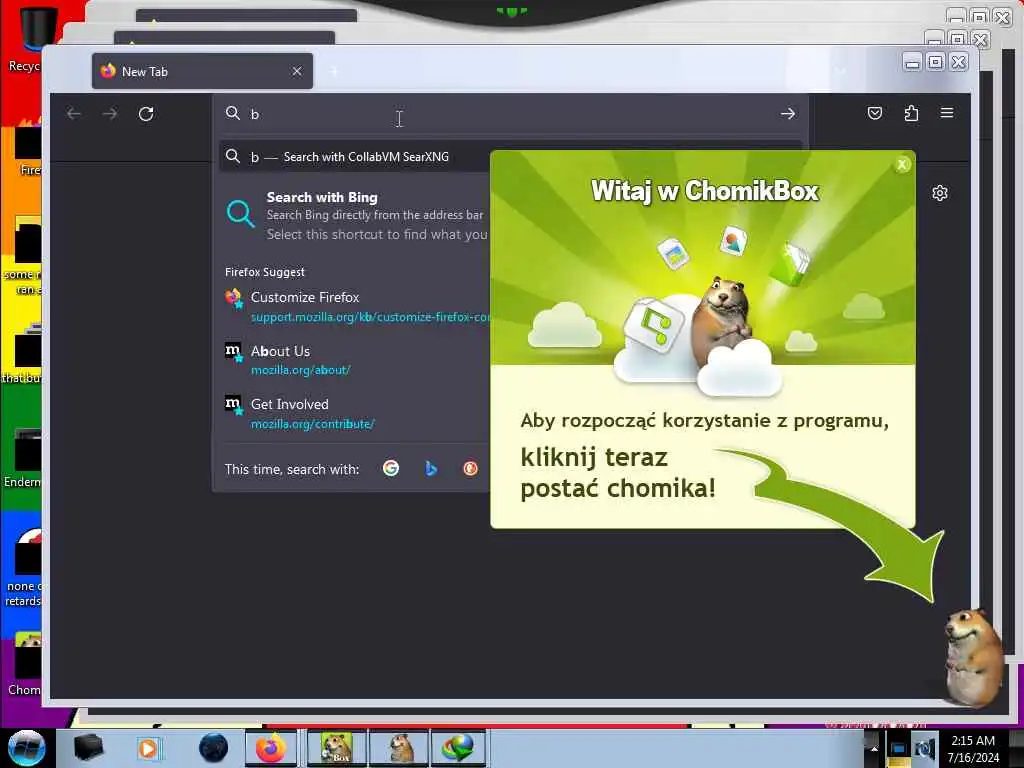Viewport: 1024px width, 768px height.
Task: Click the support.mozilla.org customize-firefox URL
Action: pos(370,317)
